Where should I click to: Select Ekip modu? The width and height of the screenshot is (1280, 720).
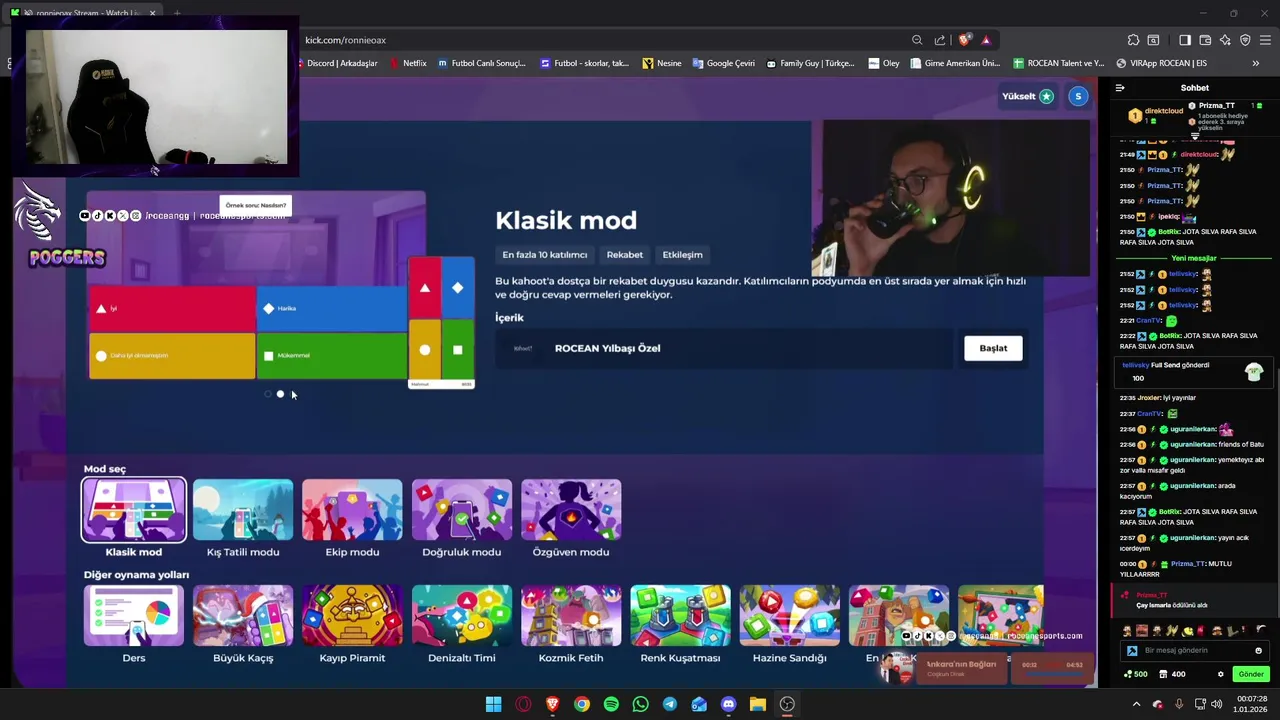(352, 510)
